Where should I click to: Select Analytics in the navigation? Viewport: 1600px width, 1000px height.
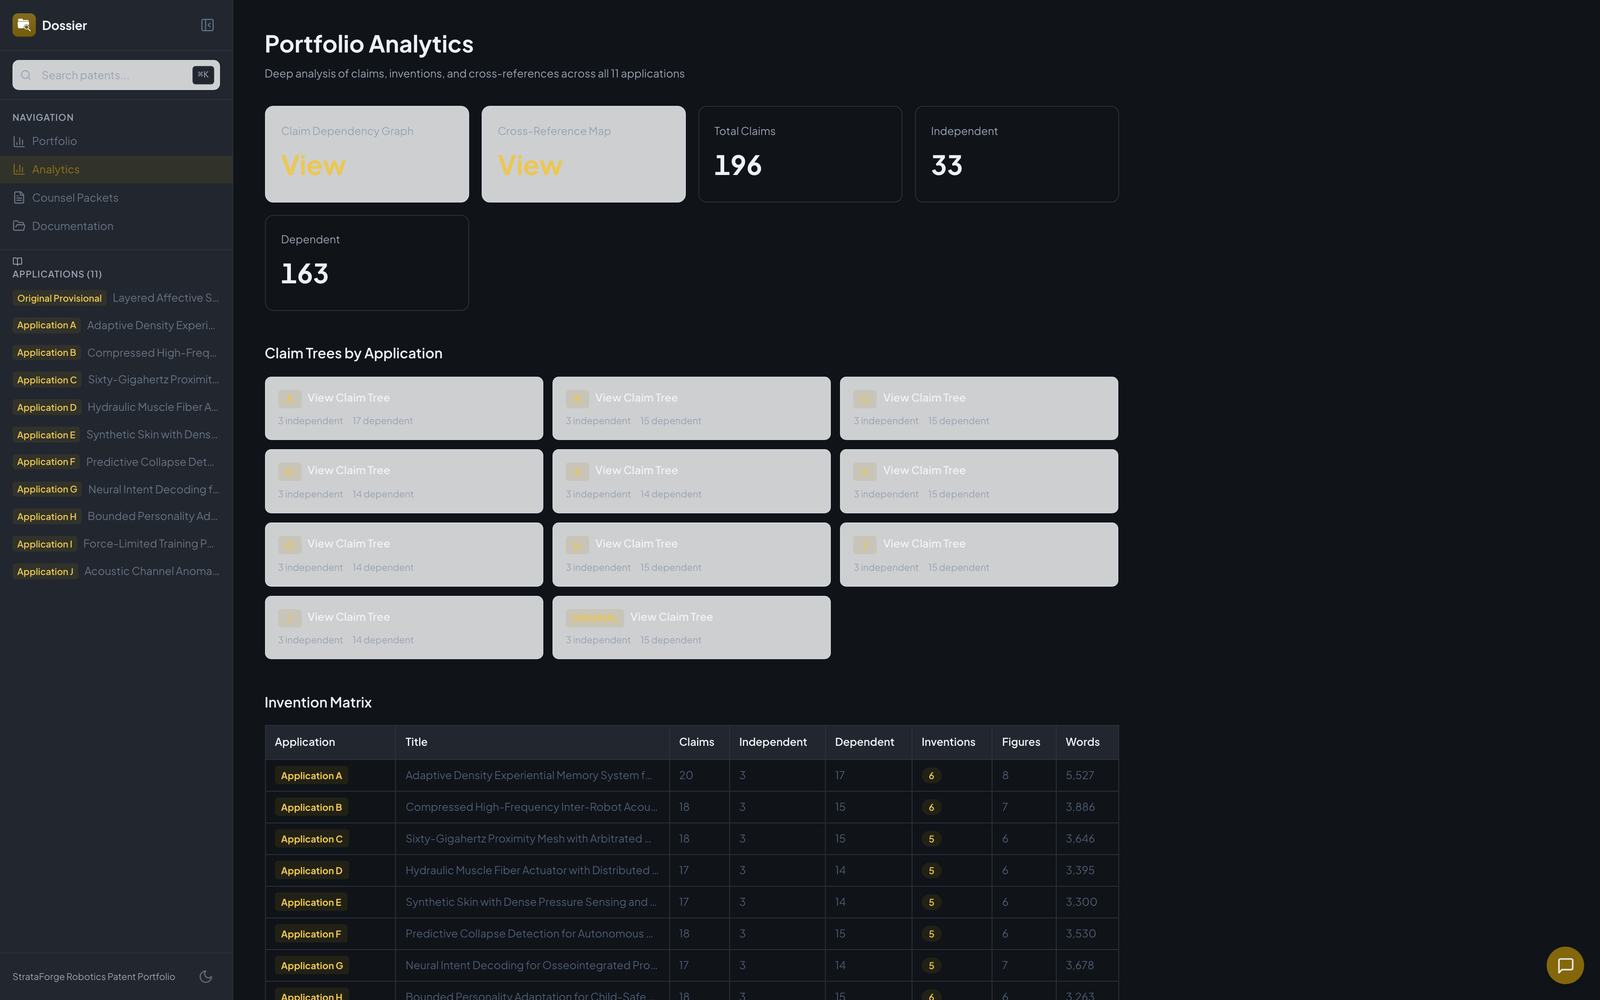(x=116, y=169)
